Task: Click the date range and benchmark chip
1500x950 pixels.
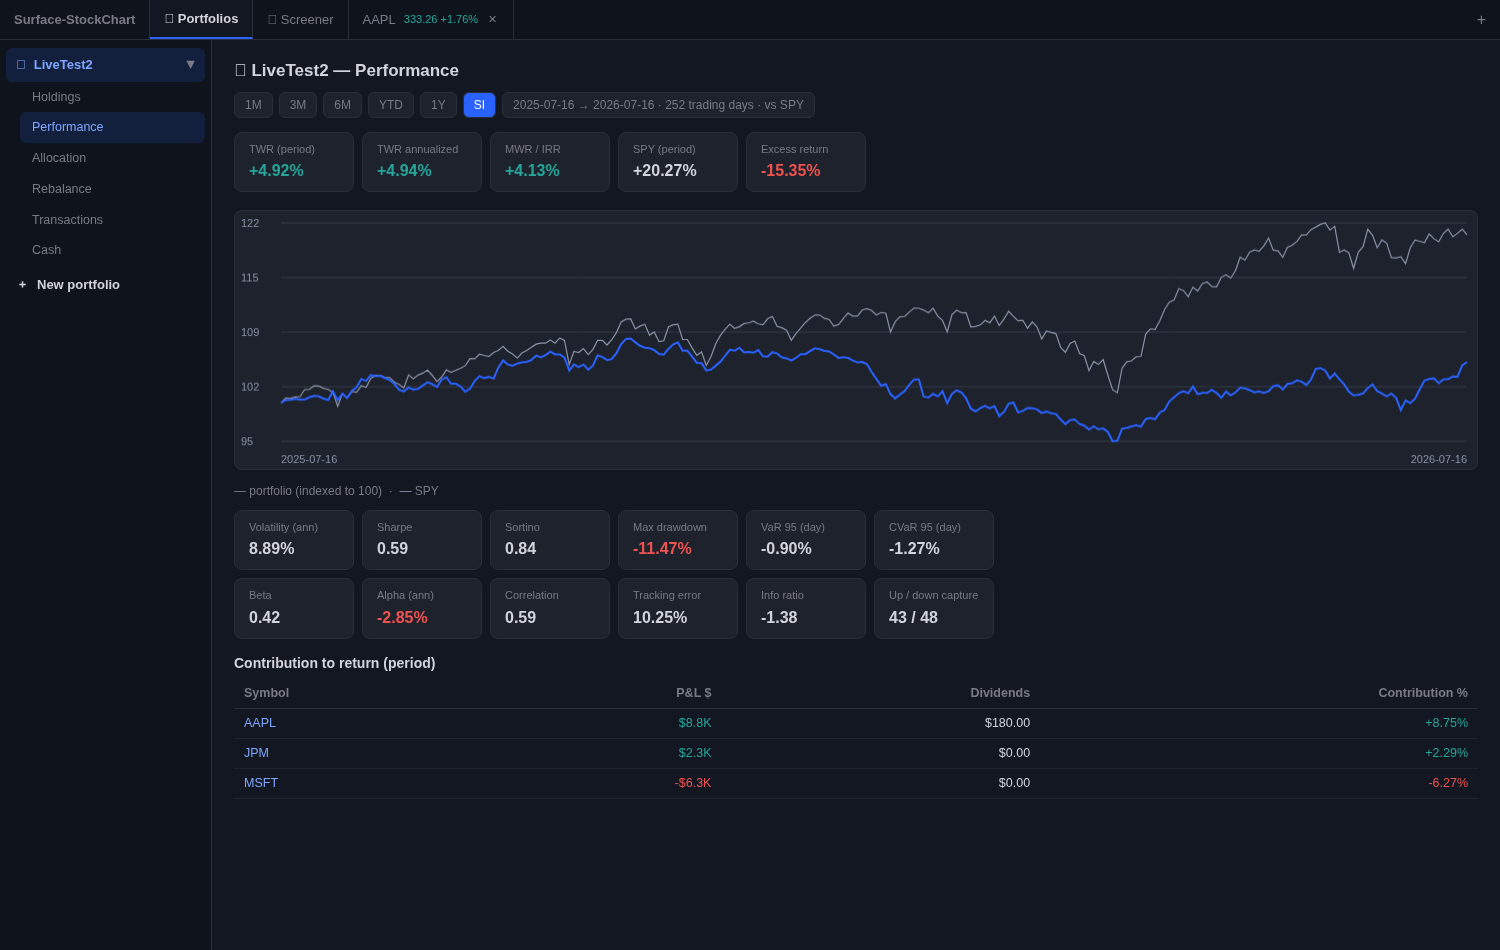Action: pyautogui.click(x=658, y=105)
